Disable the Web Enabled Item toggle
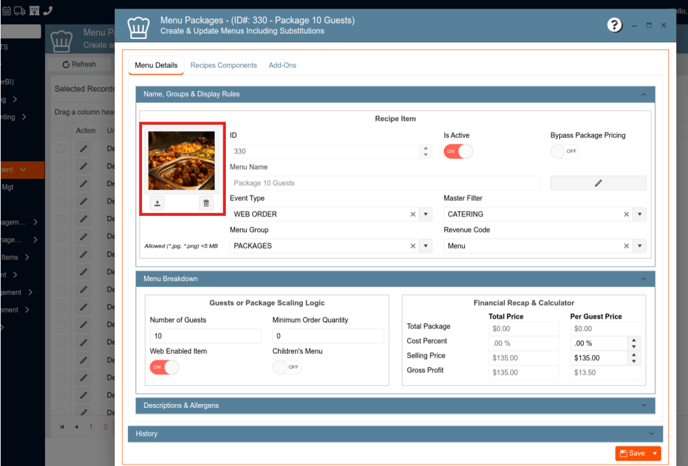 [x=164, y=367]
